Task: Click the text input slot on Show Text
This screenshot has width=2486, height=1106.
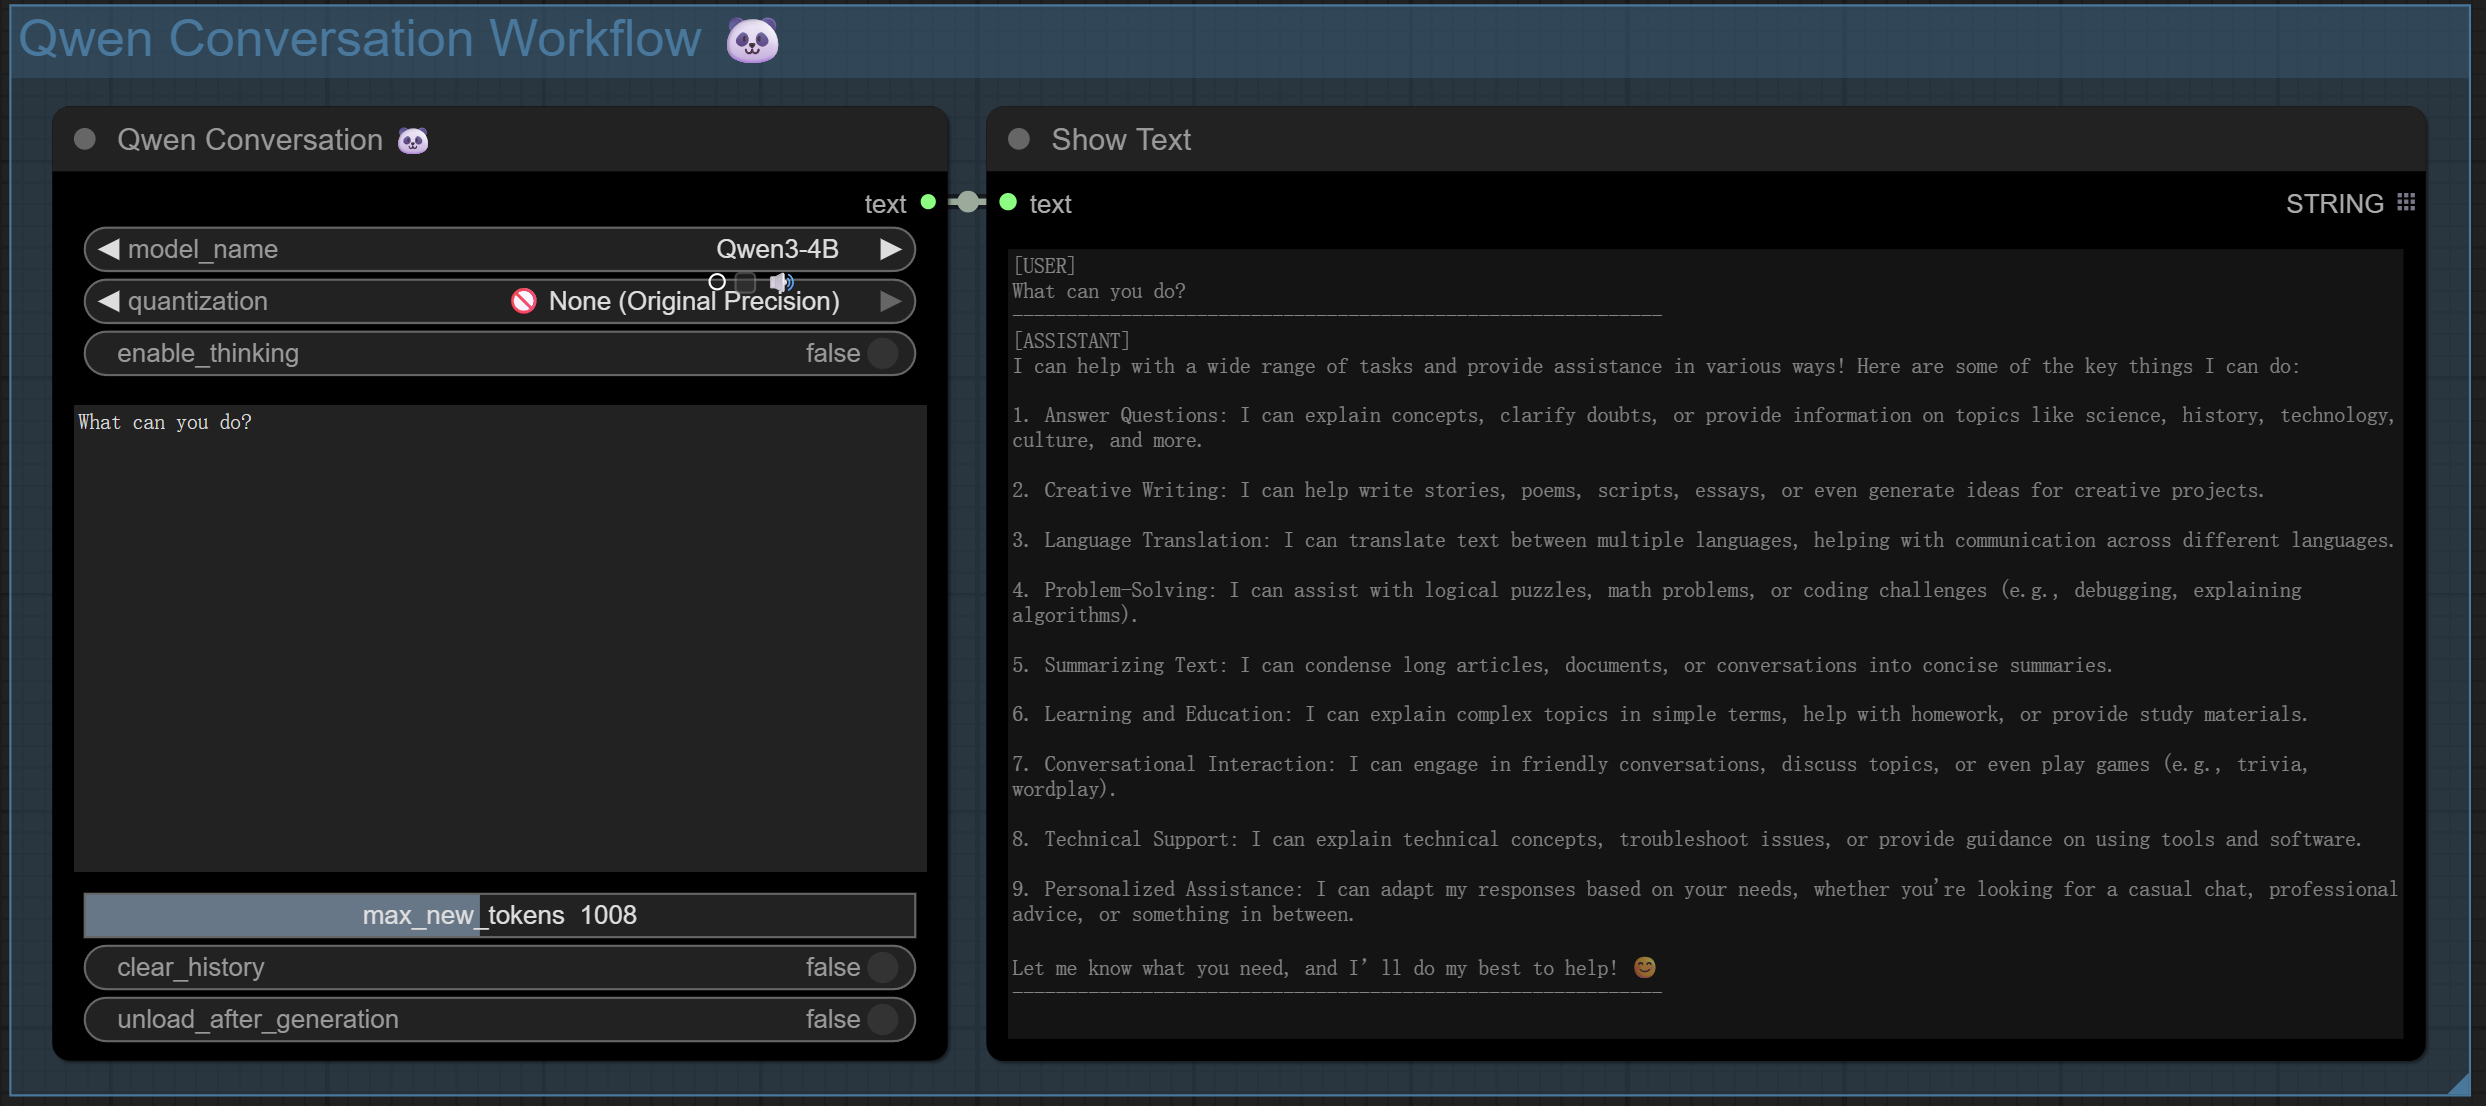Action: tap(1008, 203)
